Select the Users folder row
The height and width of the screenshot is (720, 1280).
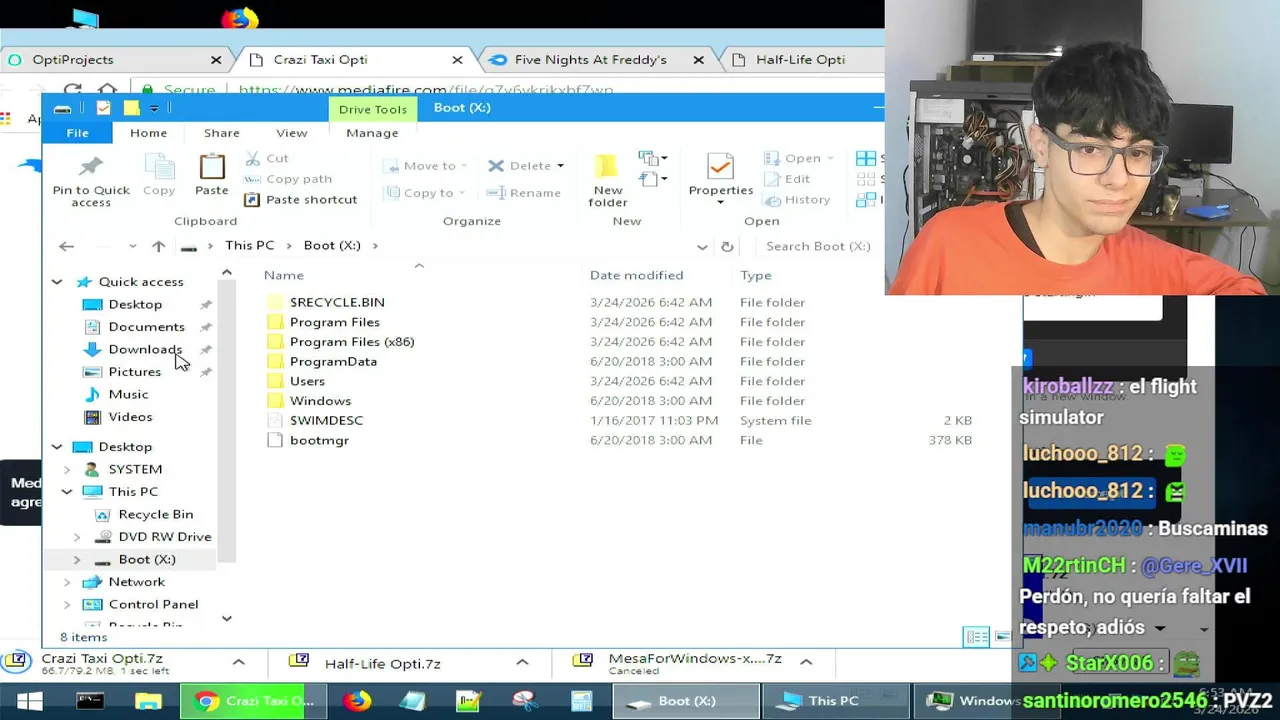pyautogui.click(x=620, y=381)
